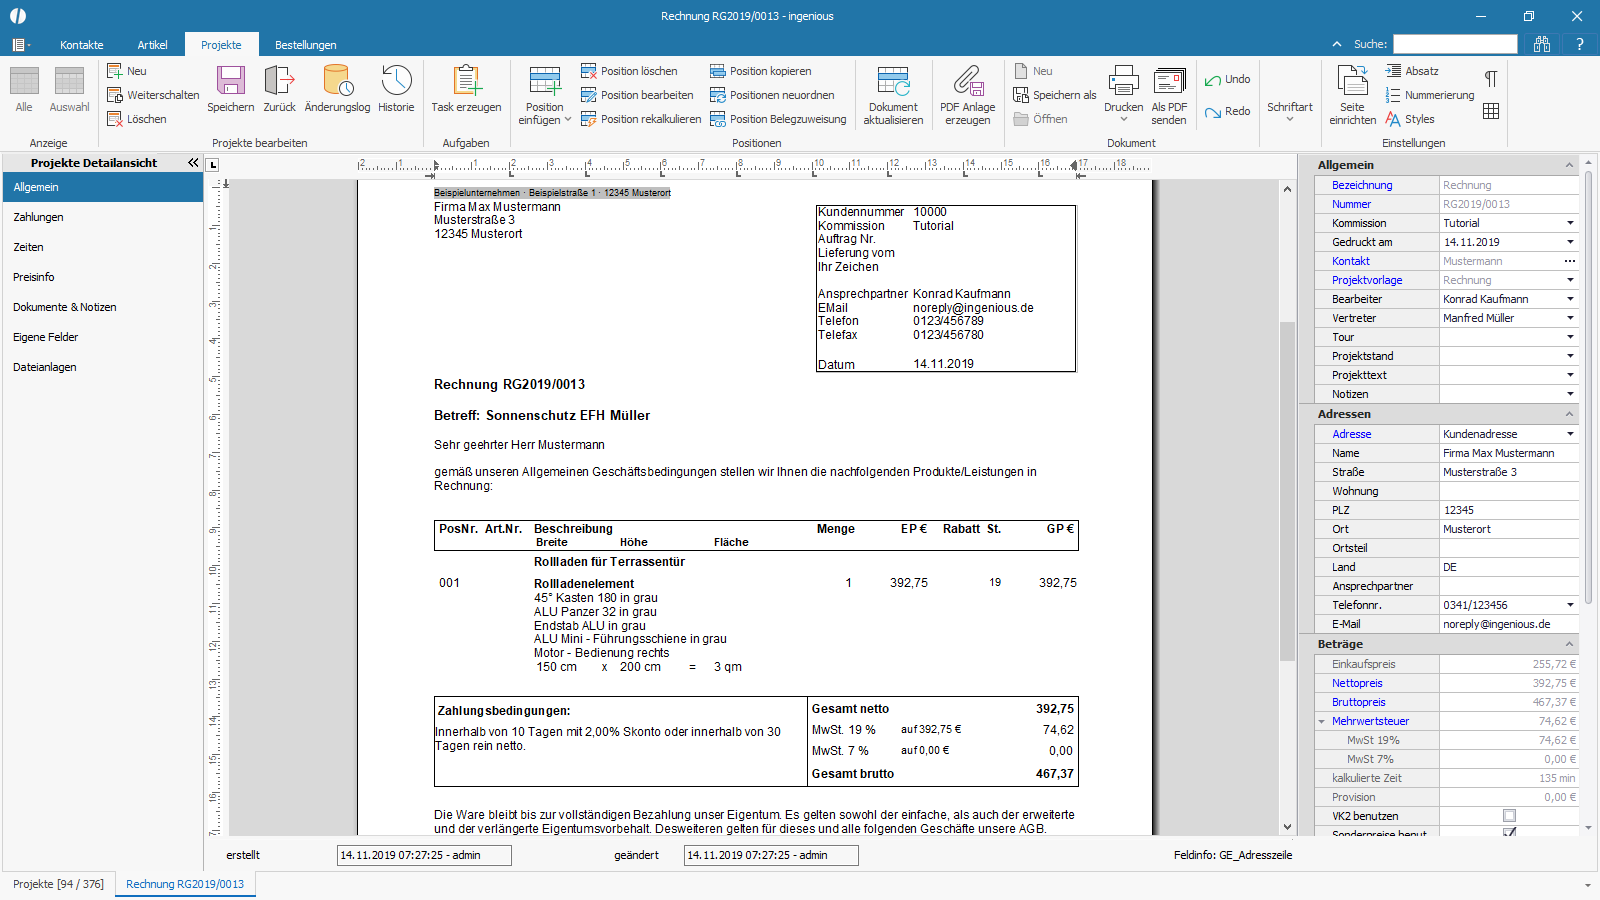Switch to the Bestellungen ribbon tab

(305, 45)
